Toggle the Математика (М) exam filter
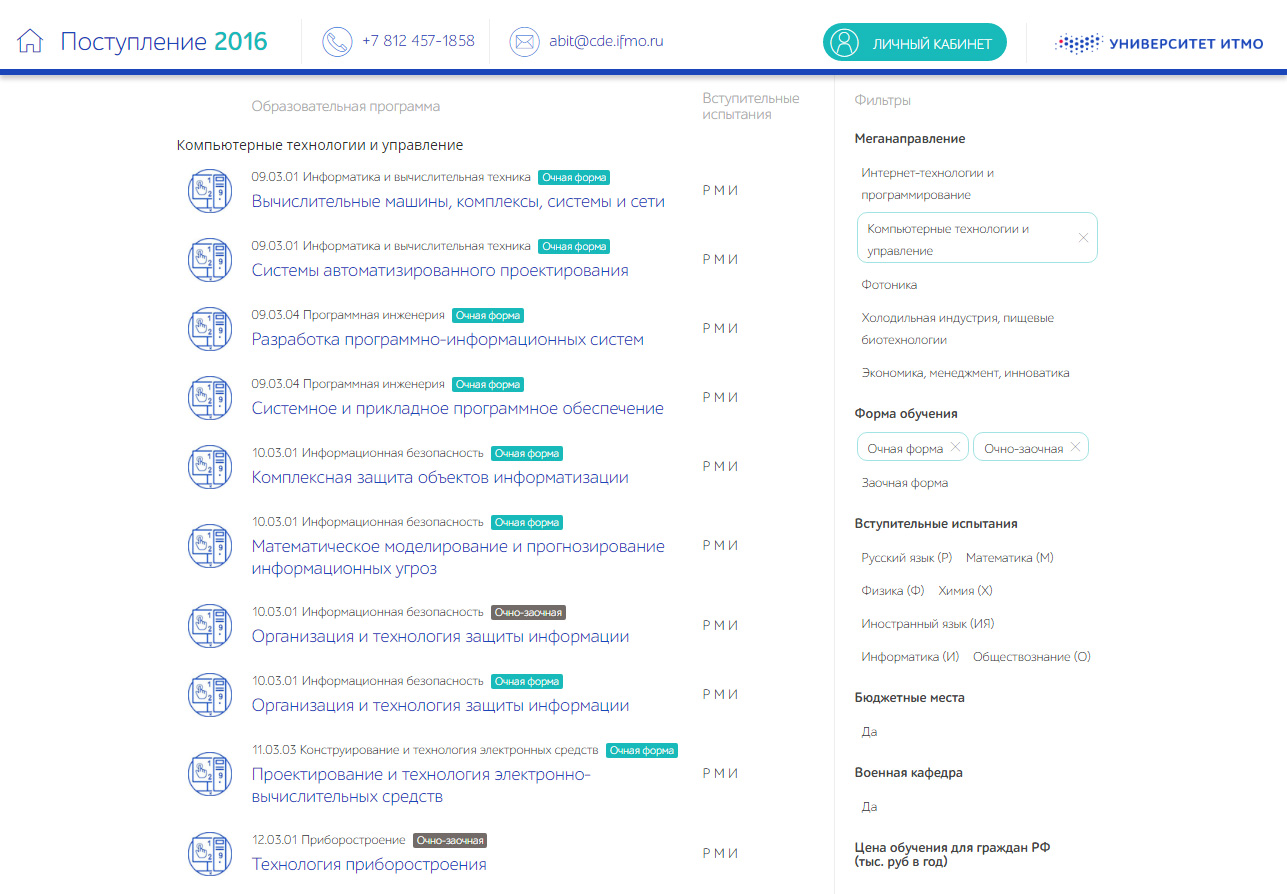Screen dimensions: 1287x894 pyautogui.click(x=1010, y=558)
